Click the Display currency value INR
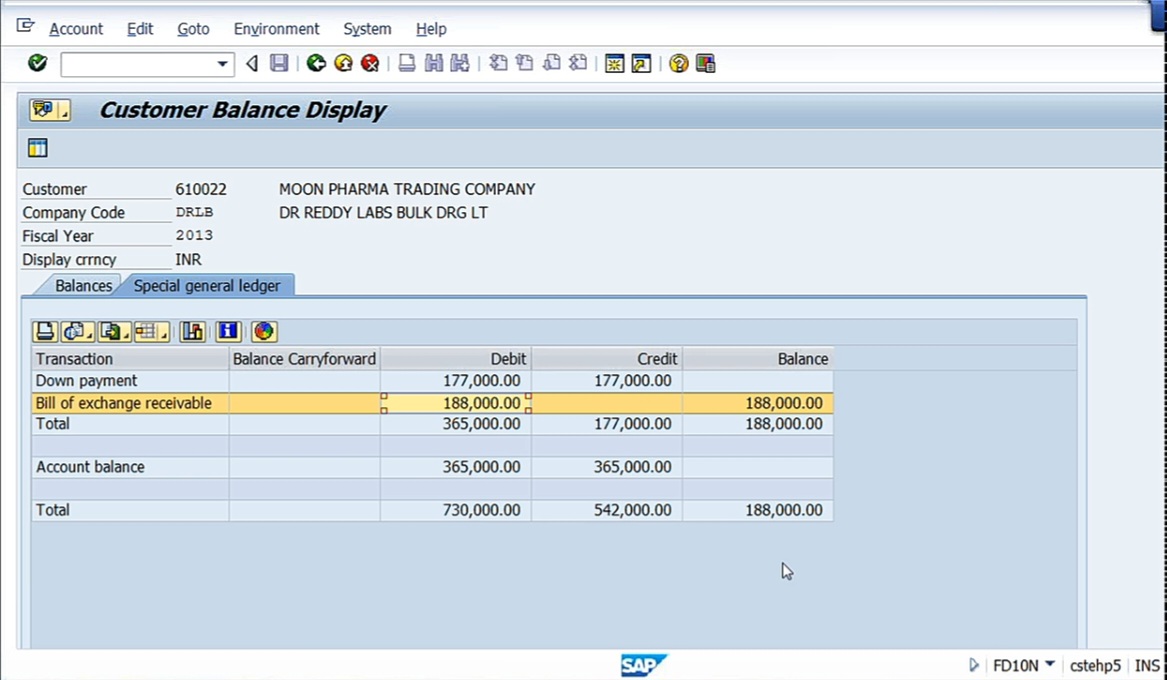The height and width of the screenshot is (680, 1167). [188, 260]
